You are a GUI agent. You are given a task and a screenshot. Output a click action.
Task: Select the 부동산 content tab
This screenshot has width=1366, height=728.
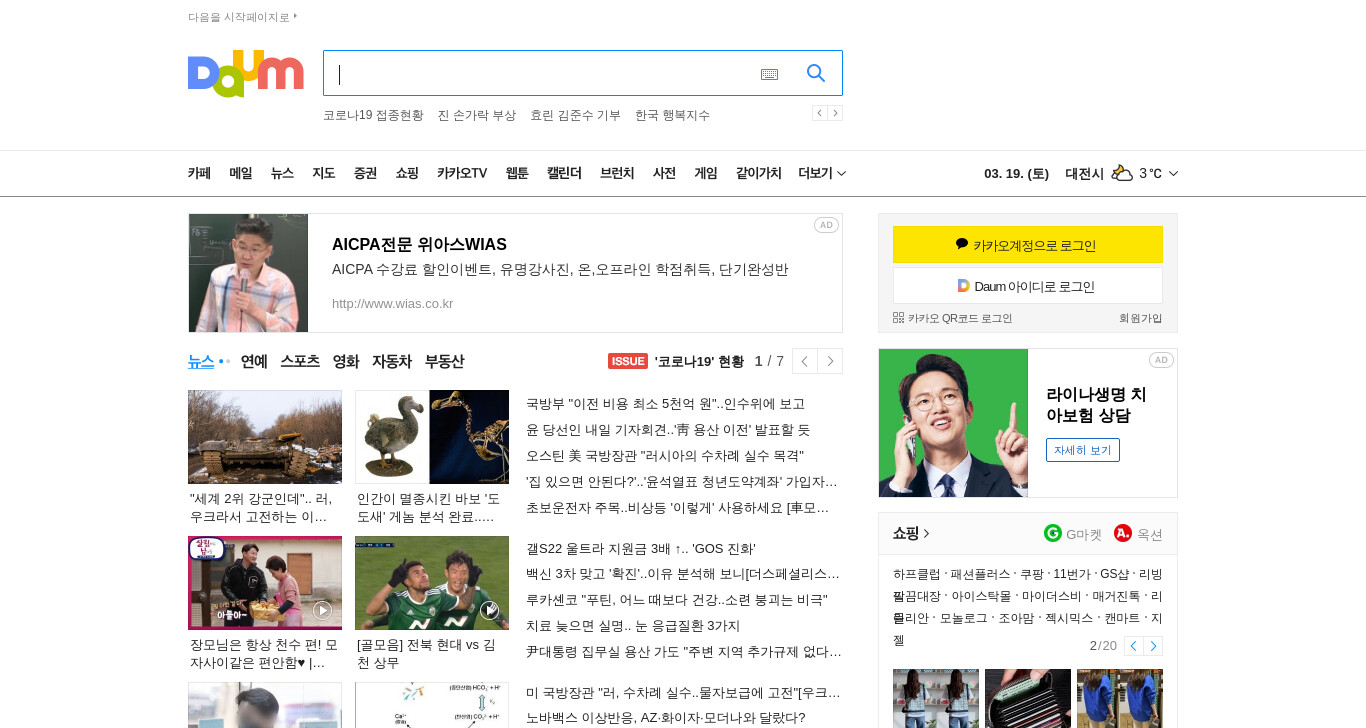point(444,361)
